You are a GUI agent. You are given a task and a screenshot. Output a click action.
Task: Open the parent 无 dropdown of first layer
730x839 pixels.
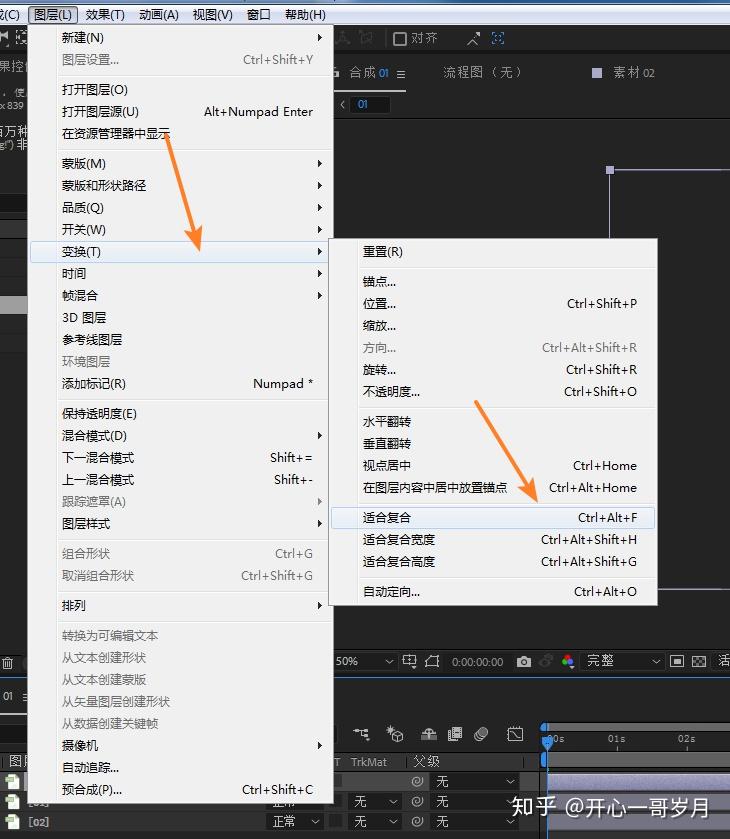[474, 782]
